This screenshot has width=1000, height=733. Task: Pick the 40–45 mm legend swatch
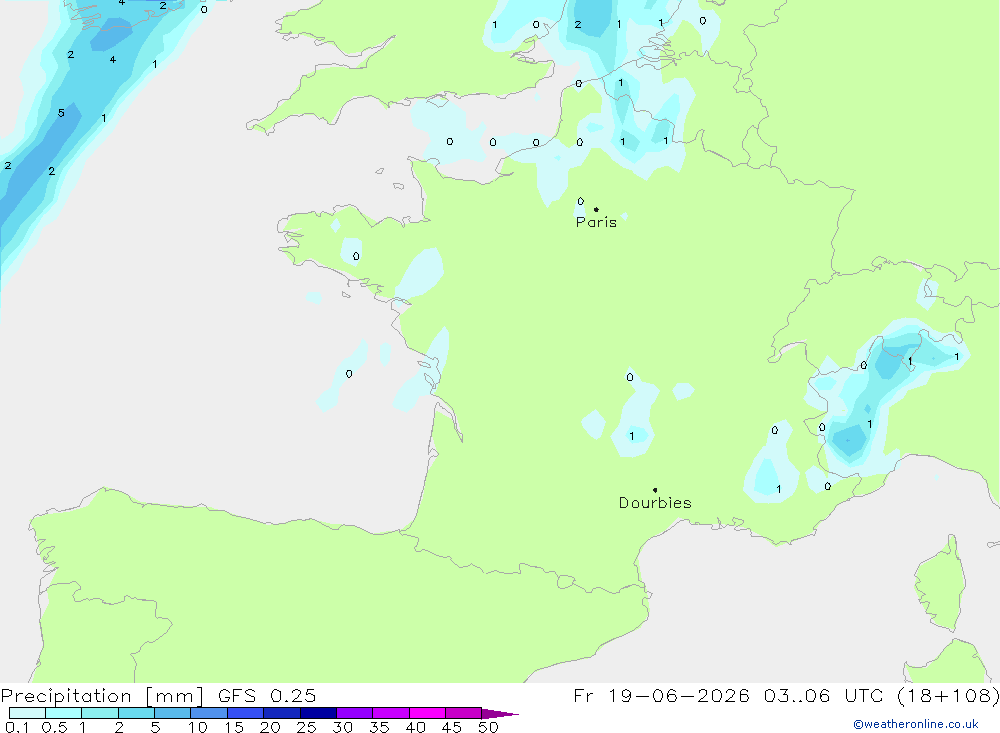click(427, 713)
